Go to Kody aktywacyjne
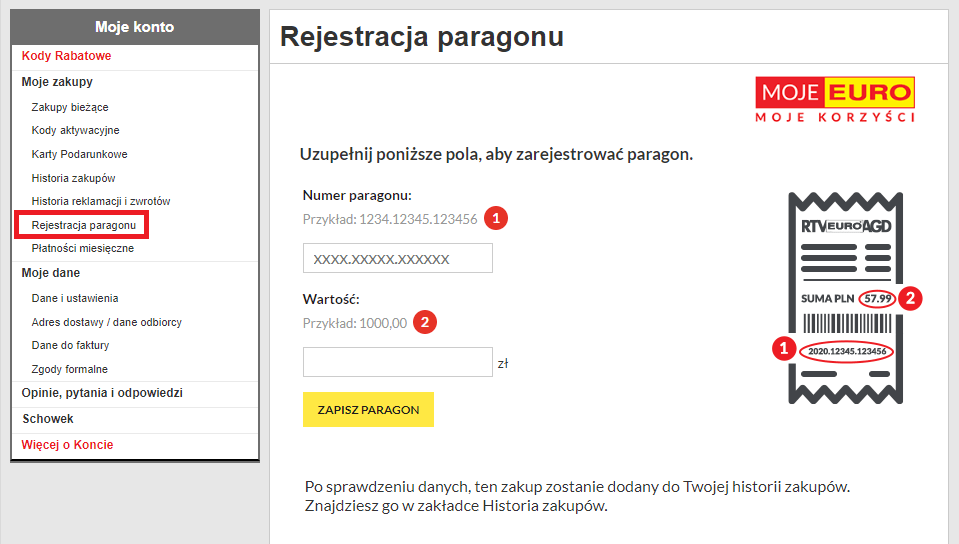 click(x=76, y=131)
